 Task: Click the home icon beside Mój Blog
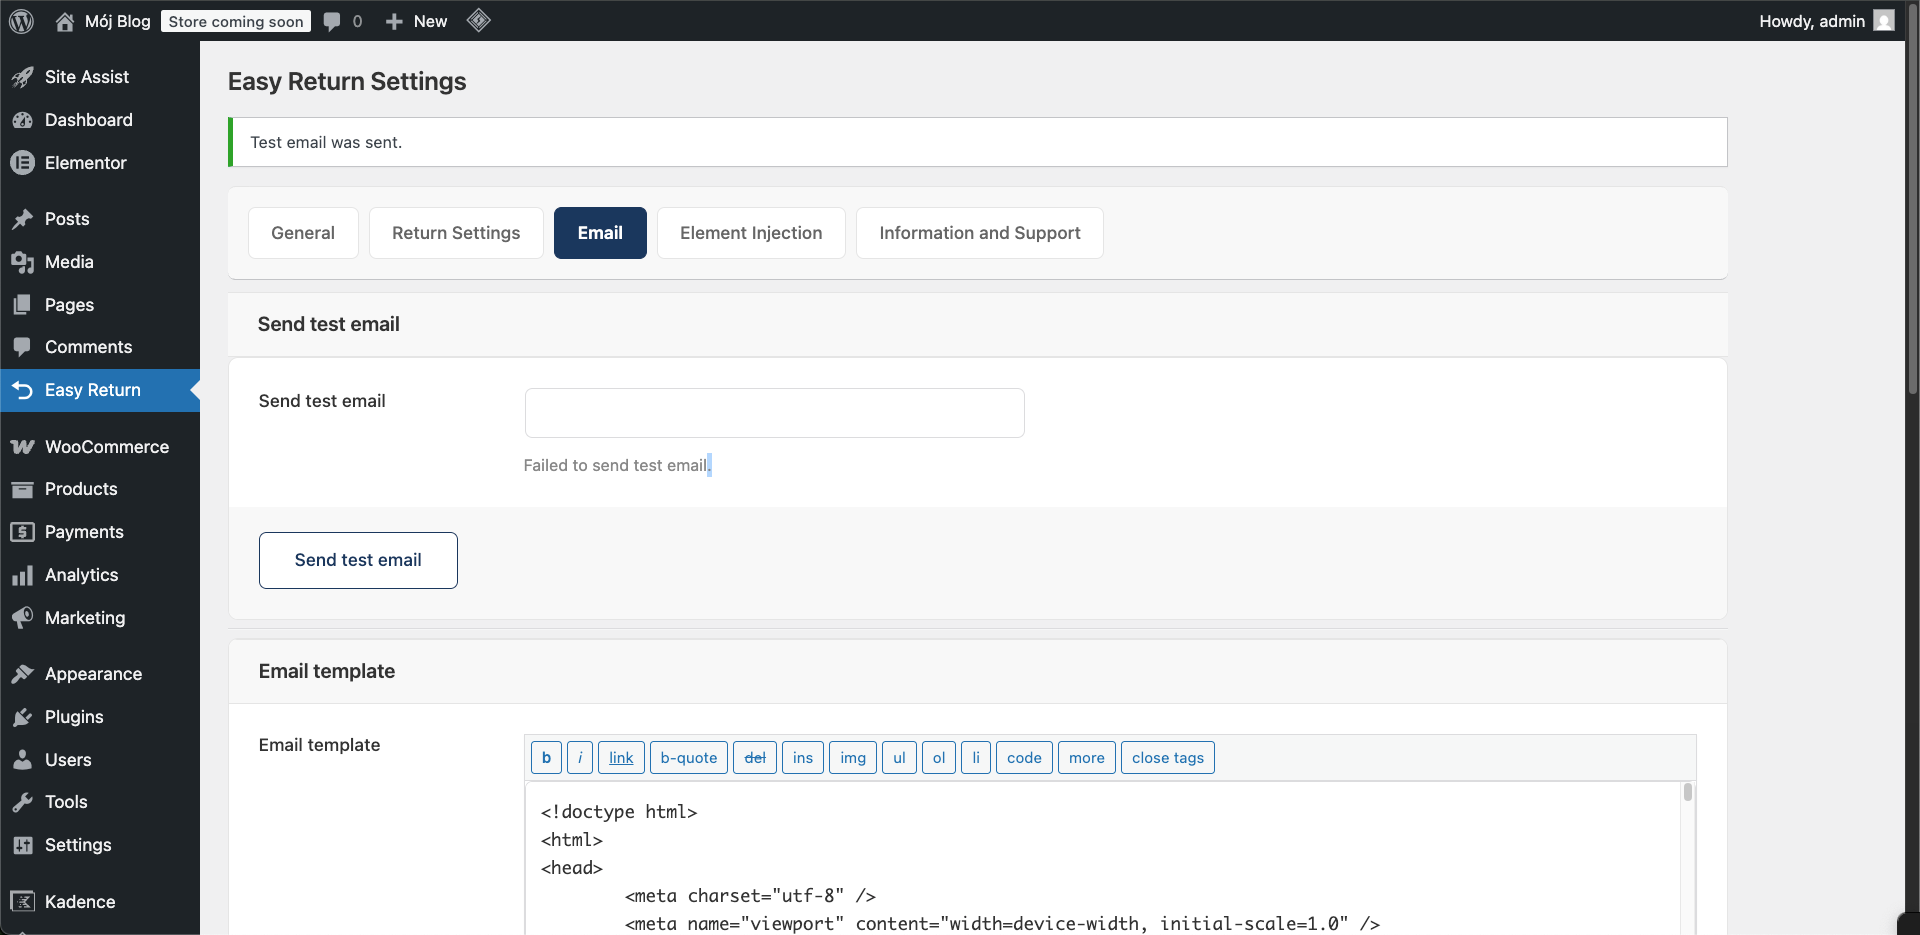point(65,21)
